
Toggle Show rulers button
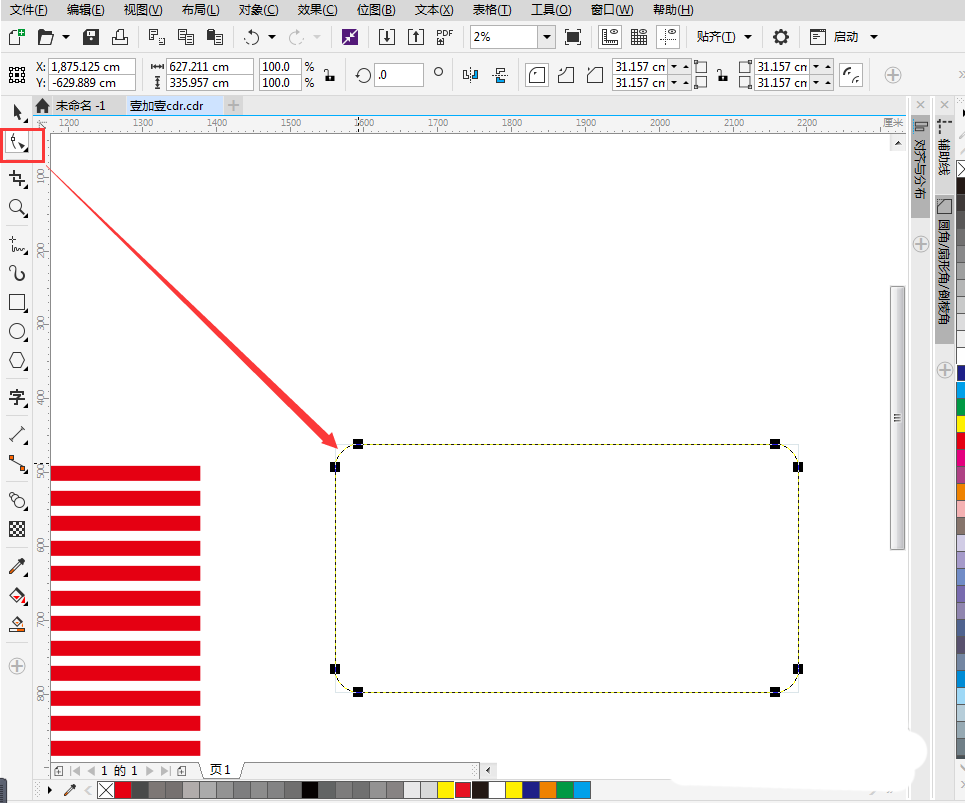[x=610, y=37]
